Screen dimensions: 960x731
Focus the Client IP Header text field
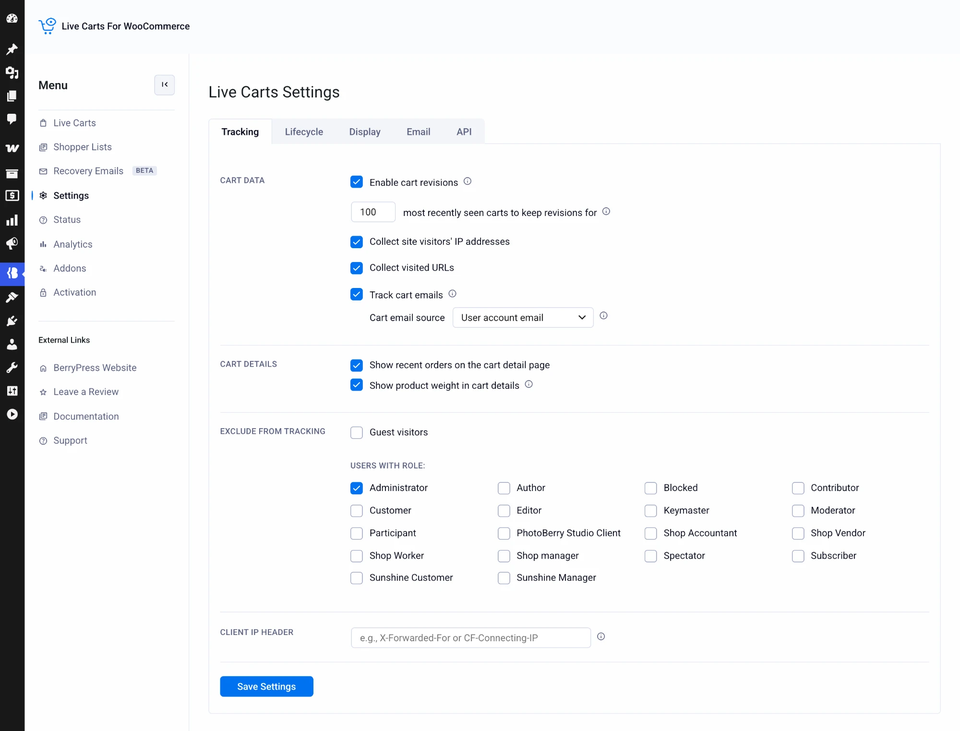coord(470,637)
